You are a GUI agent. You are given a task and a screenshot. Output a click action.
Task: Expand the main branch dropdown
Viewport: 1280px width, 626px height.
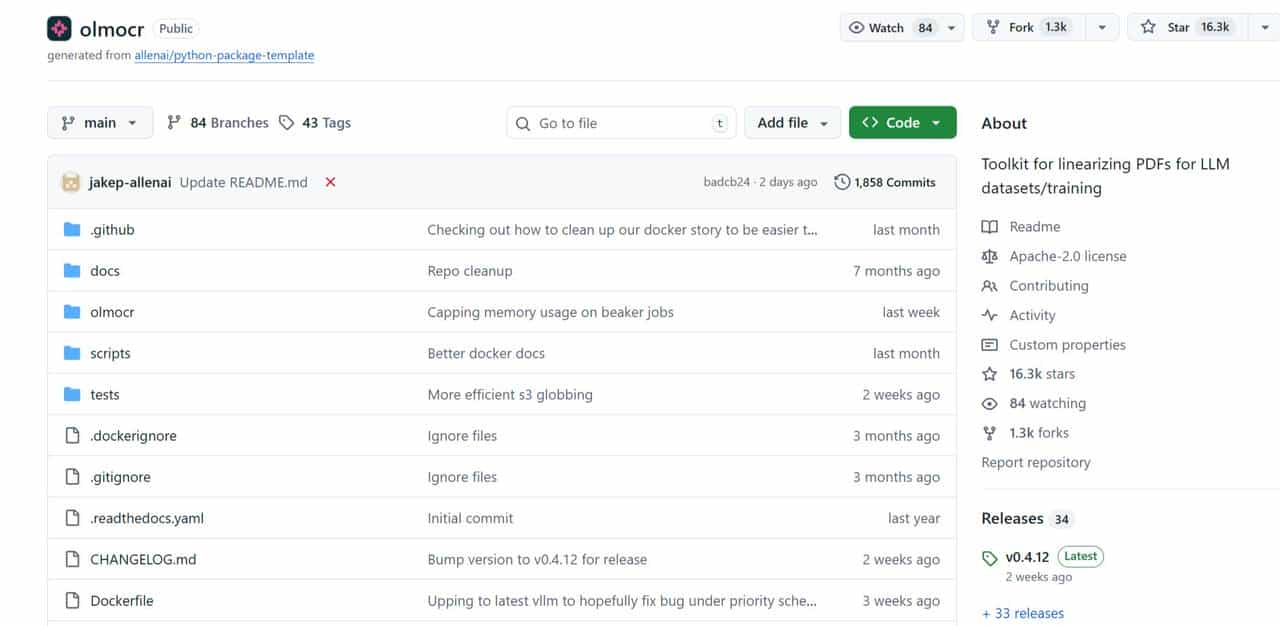click(x=100, y=123)
